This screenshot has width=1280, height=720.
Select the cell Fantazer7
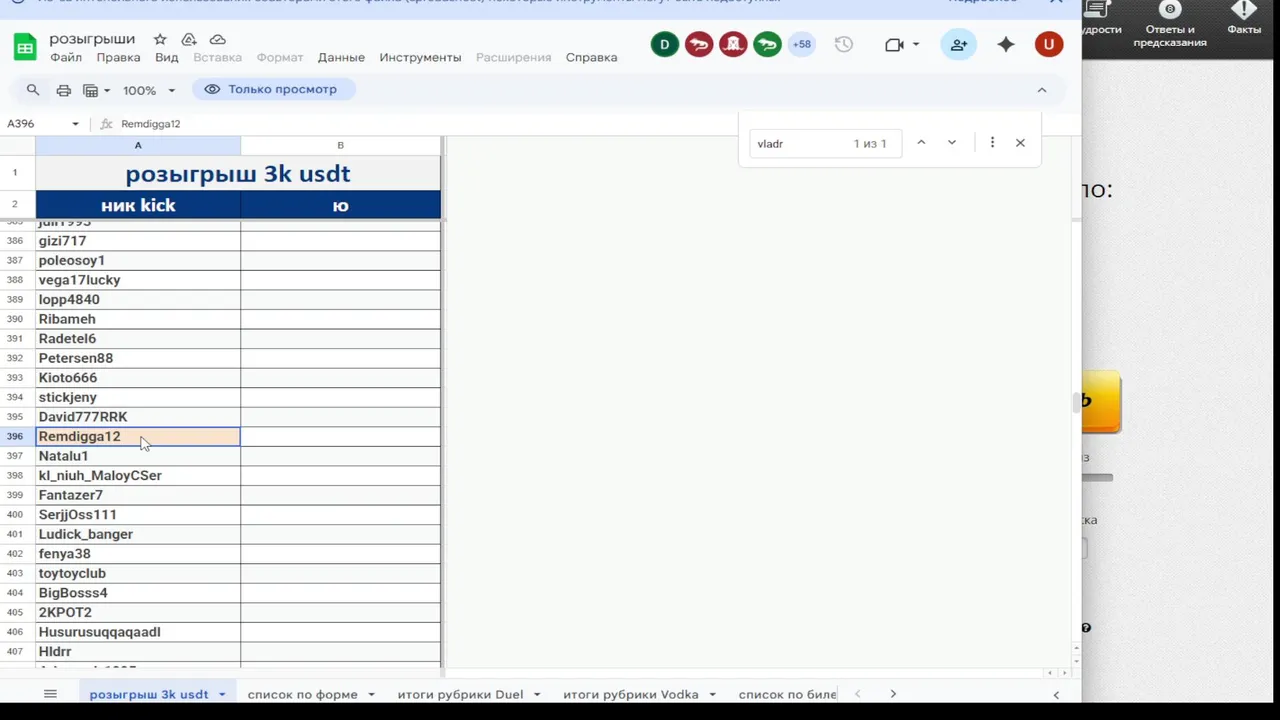pos(138,495)
